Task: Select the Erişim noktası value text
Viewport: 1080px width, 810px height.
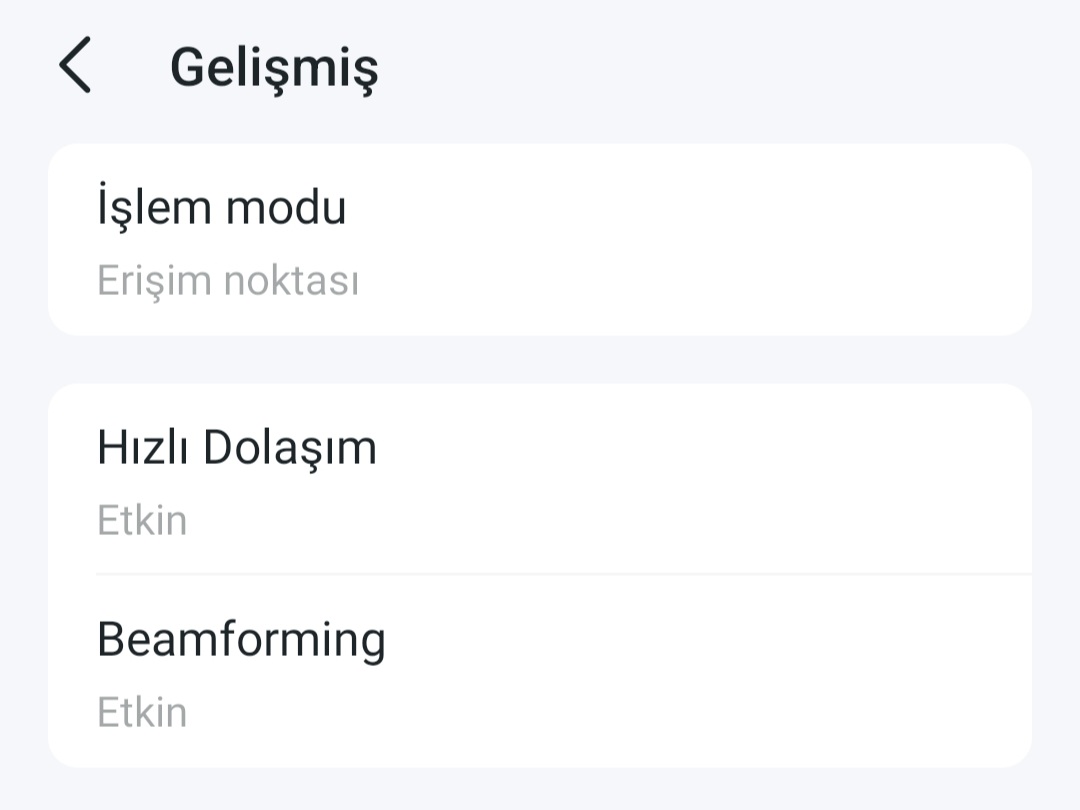Action: (228, 282)
